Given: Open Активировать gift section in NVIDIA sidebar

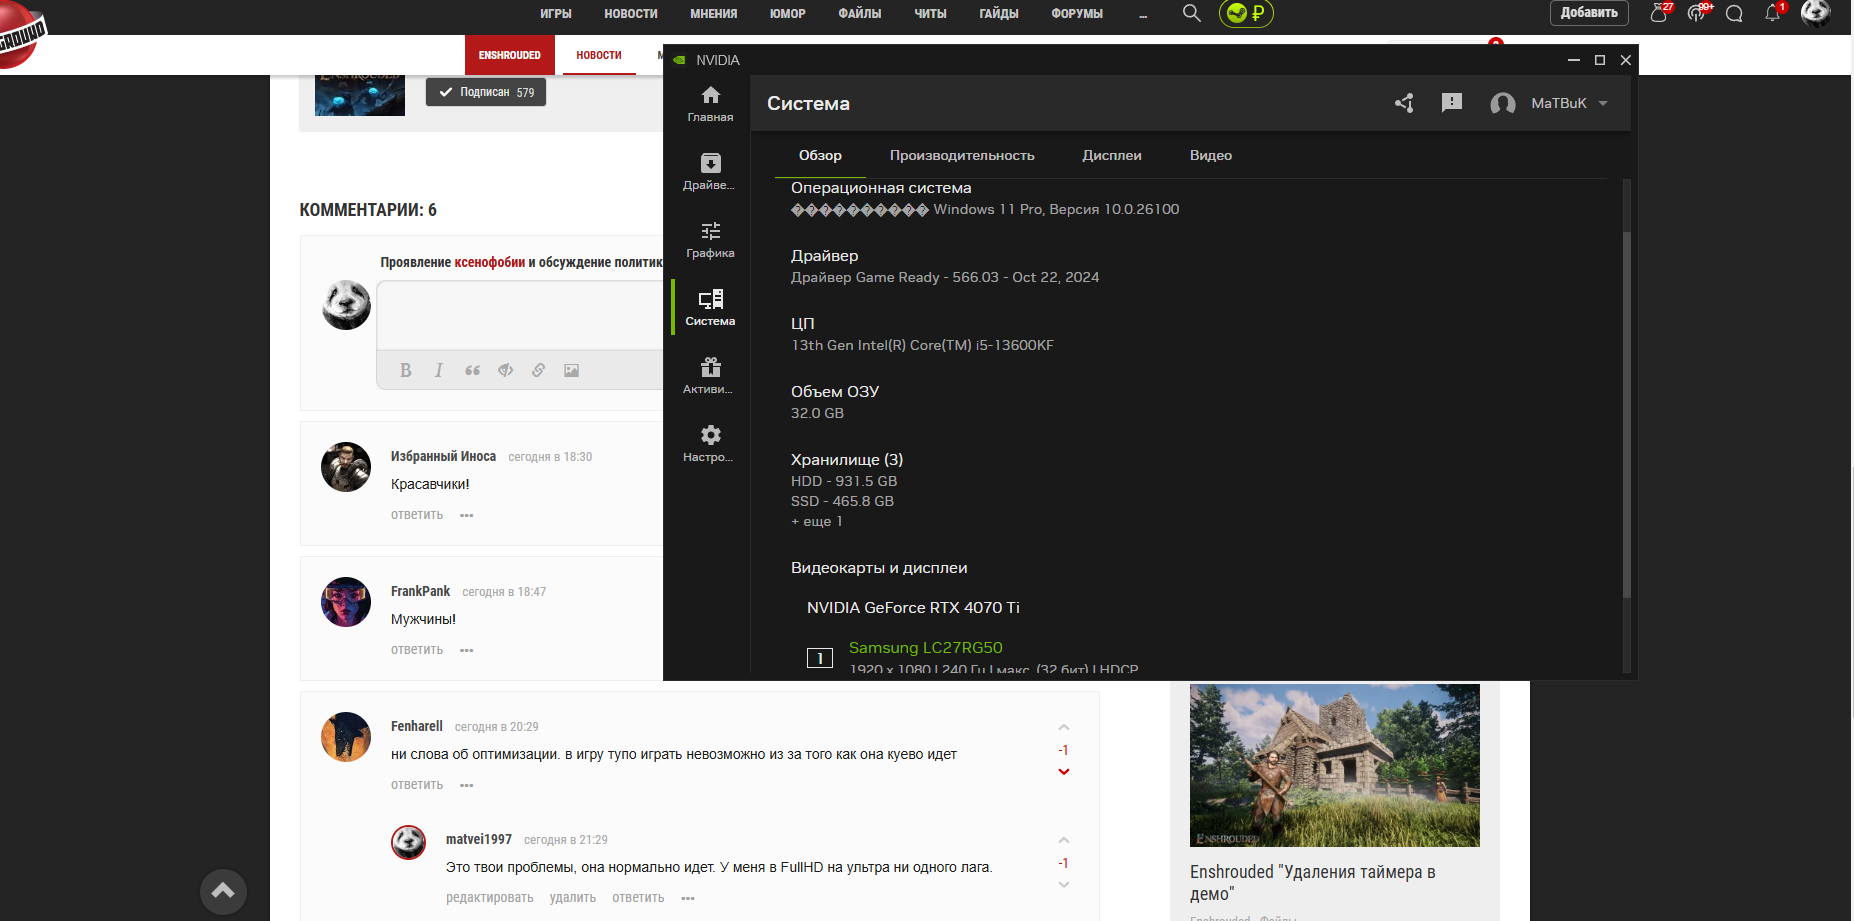Looking at the screenshot, I should 710,376.
